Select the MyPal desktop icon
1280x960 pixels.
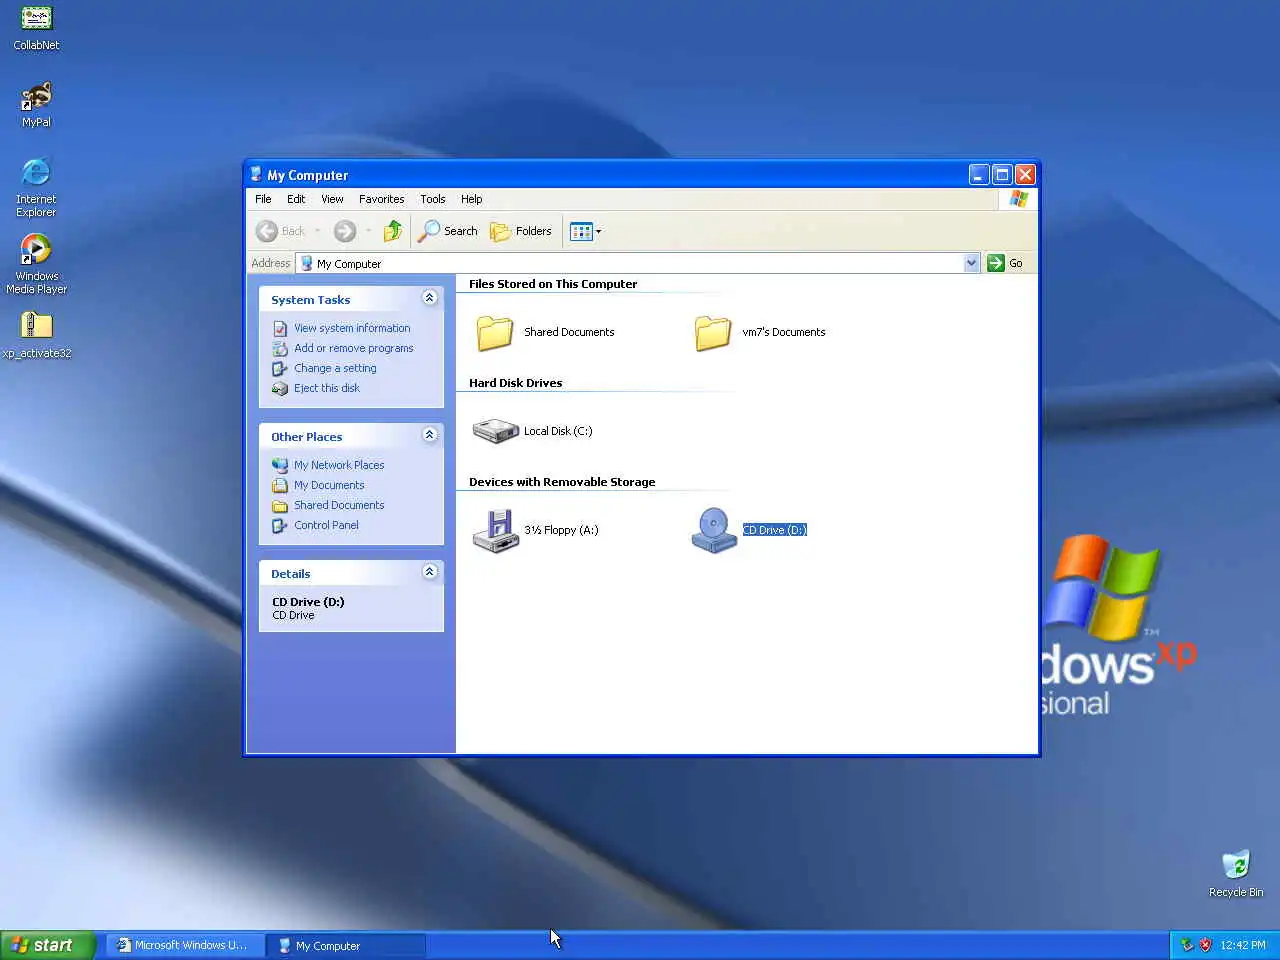coord(36,105)
